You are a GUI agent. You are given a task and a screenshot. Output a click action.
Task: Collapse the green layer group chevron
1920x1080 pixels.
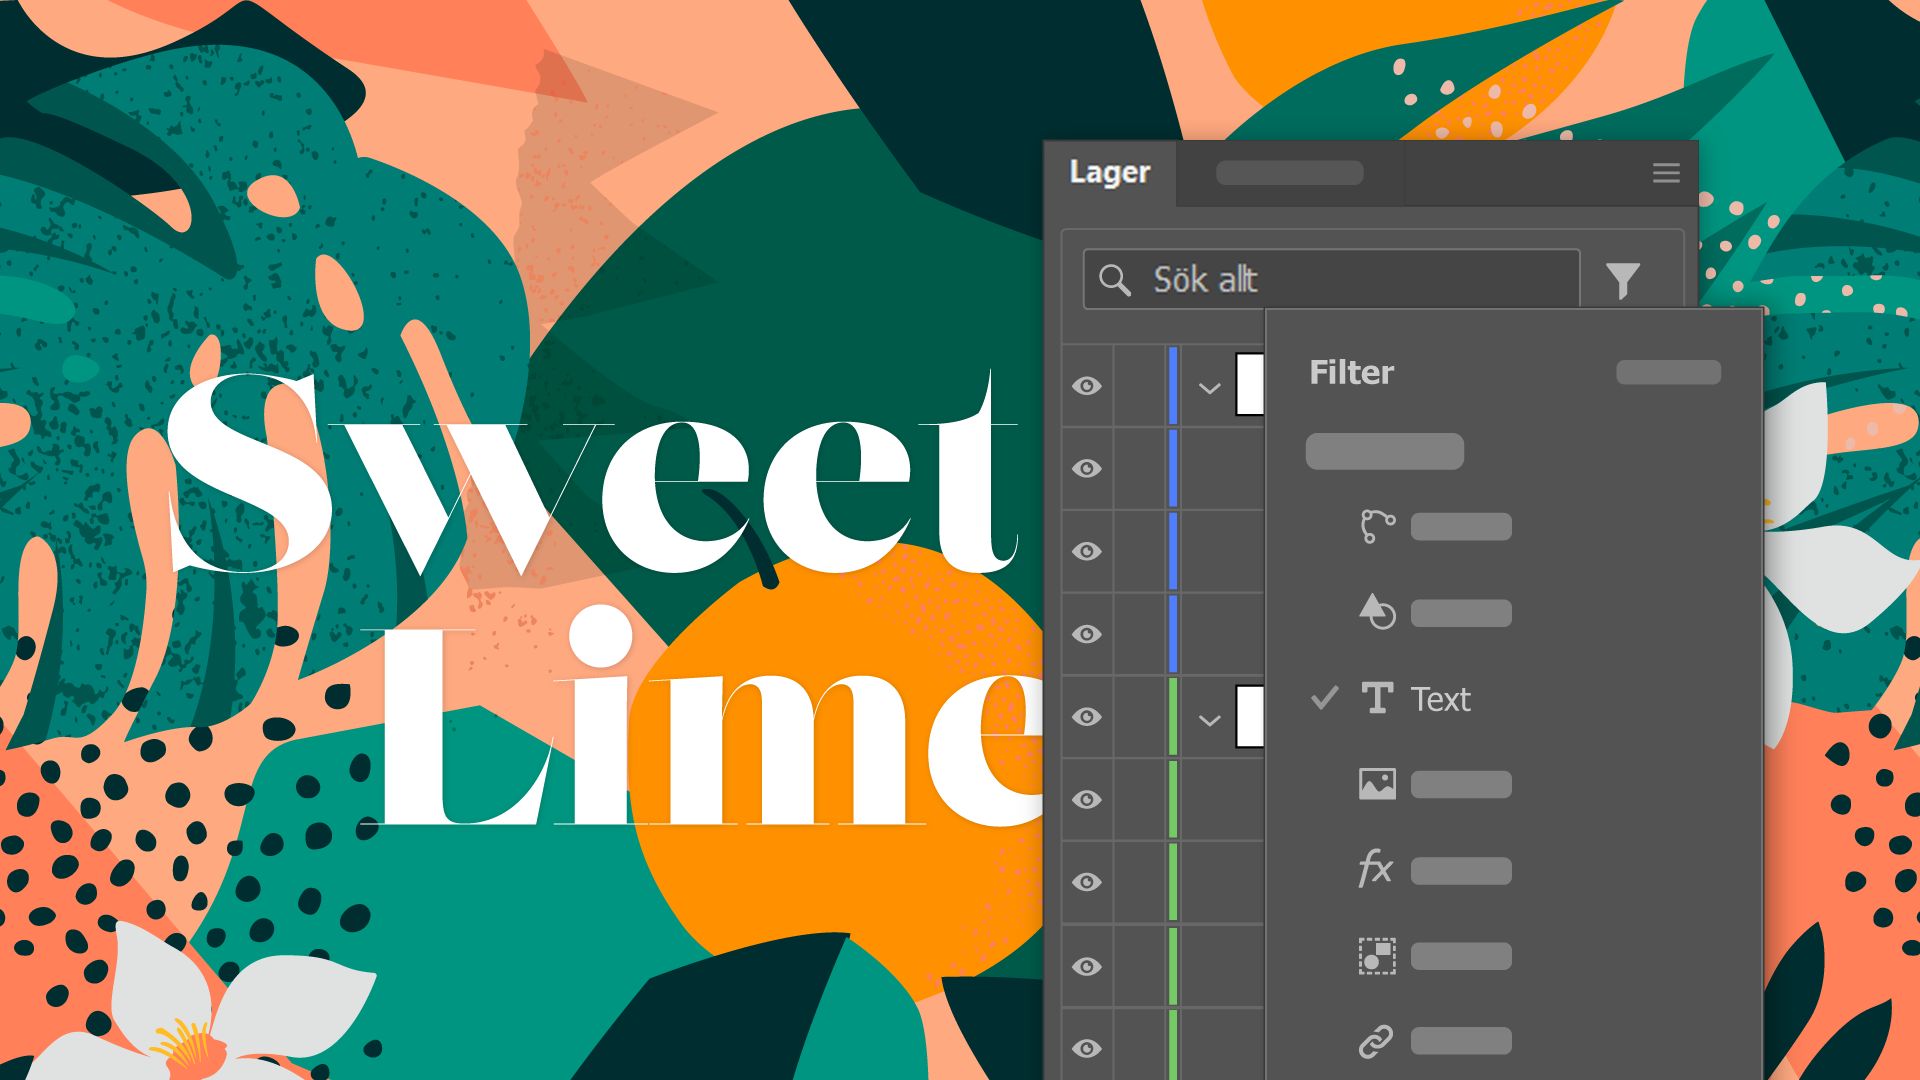[1209, 720]
